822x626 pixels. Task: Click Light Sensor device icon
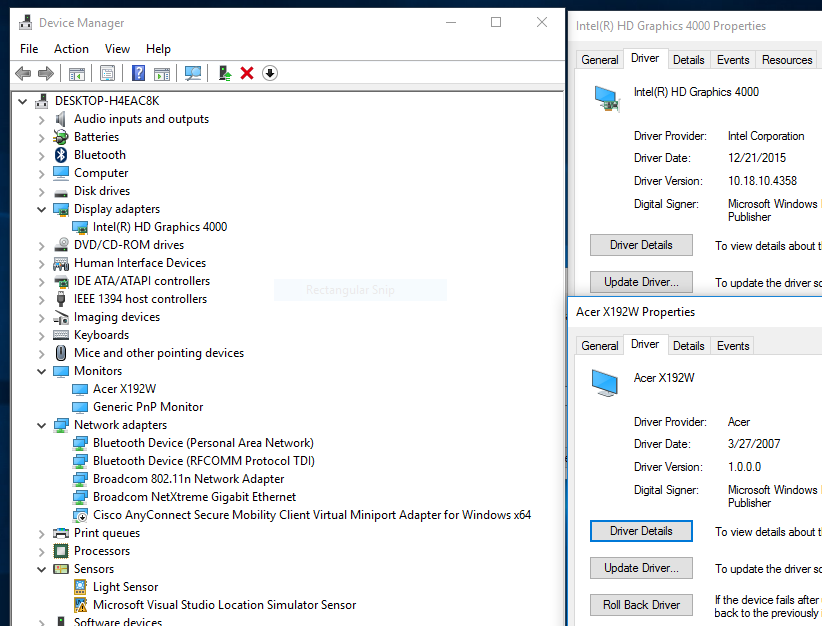(x=80, y=587)
